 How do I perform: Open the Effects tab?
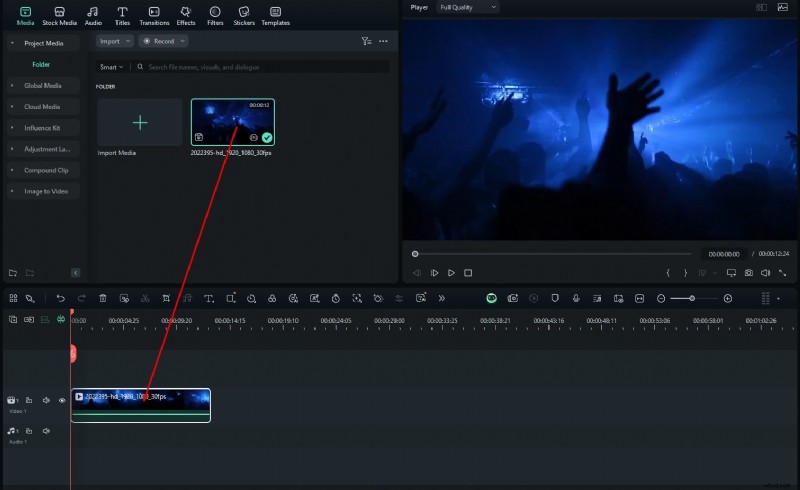[x=186, y=16]
